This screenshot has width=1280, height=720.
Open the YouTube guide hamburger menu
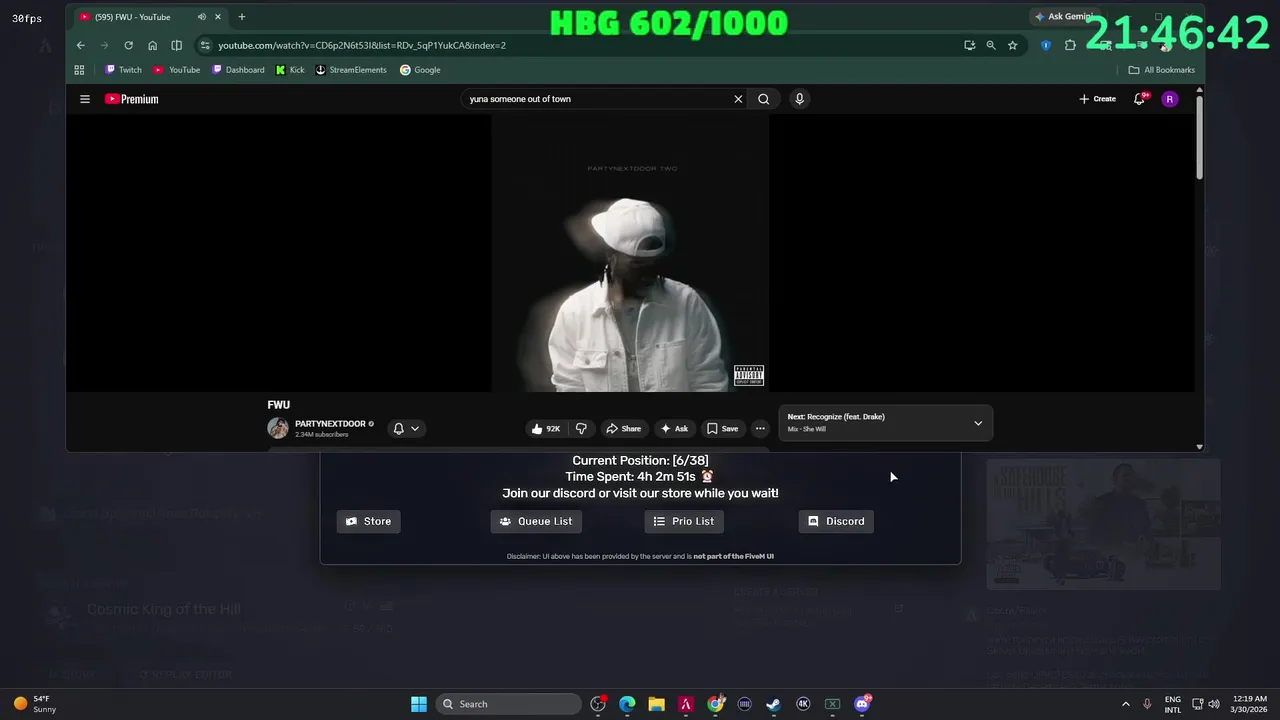pos(85,99)
